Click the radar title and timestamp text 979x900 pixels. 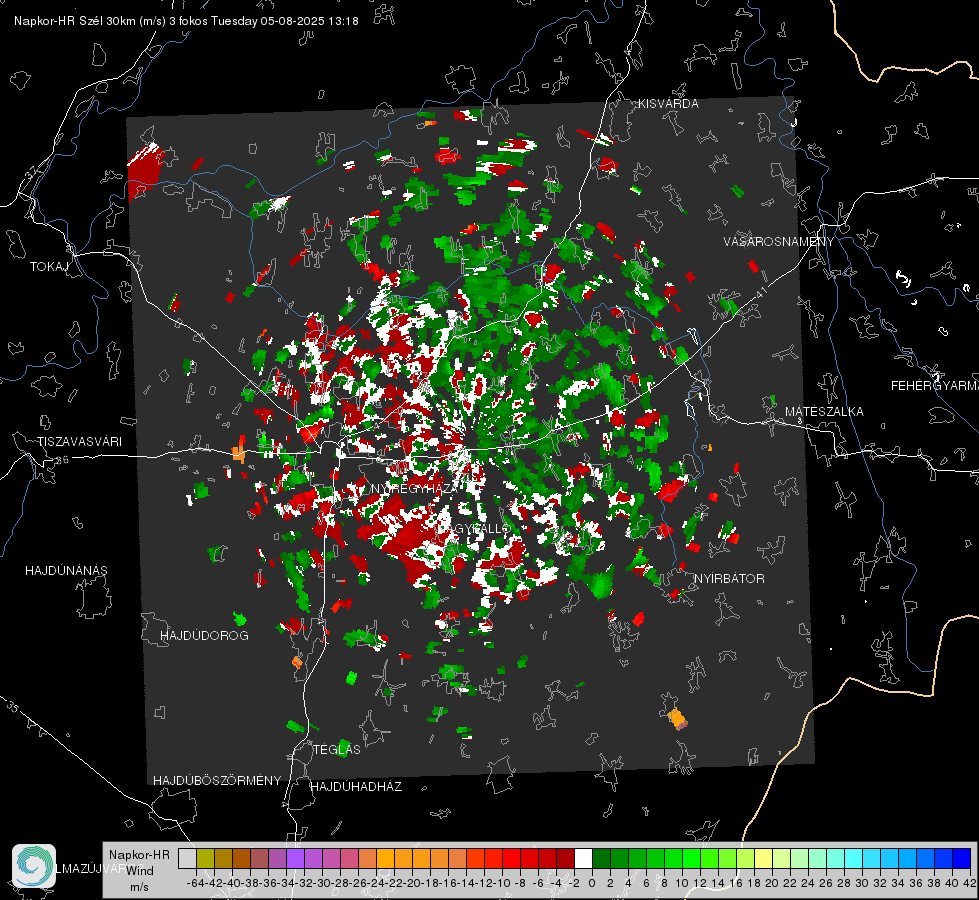click(186, 21)
